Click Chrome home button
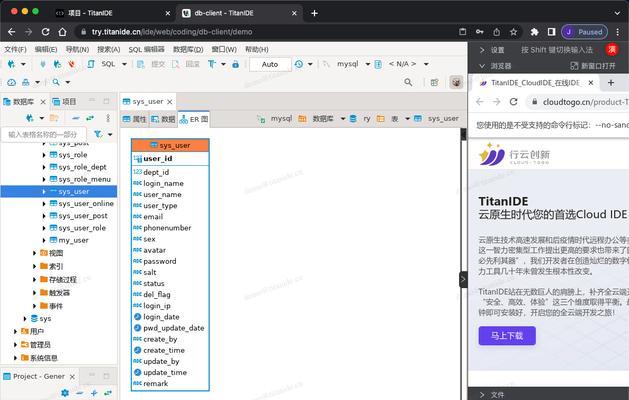This screenshot has width=629, height=400. click(63, 32)
